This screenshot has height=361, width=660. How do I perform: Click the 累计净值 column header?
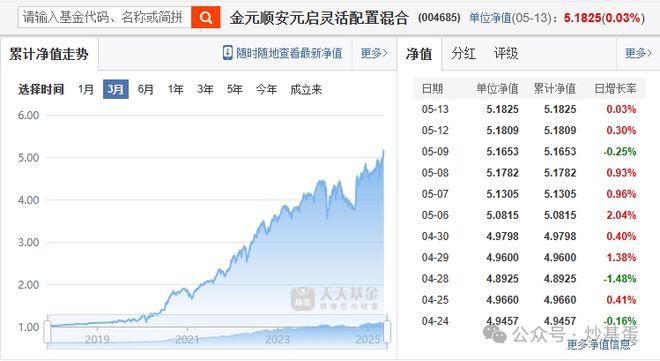pos(555,88)
